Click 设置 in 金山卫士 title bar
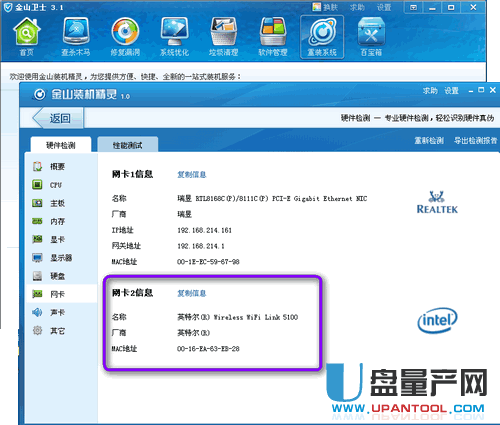 point(384,7)
